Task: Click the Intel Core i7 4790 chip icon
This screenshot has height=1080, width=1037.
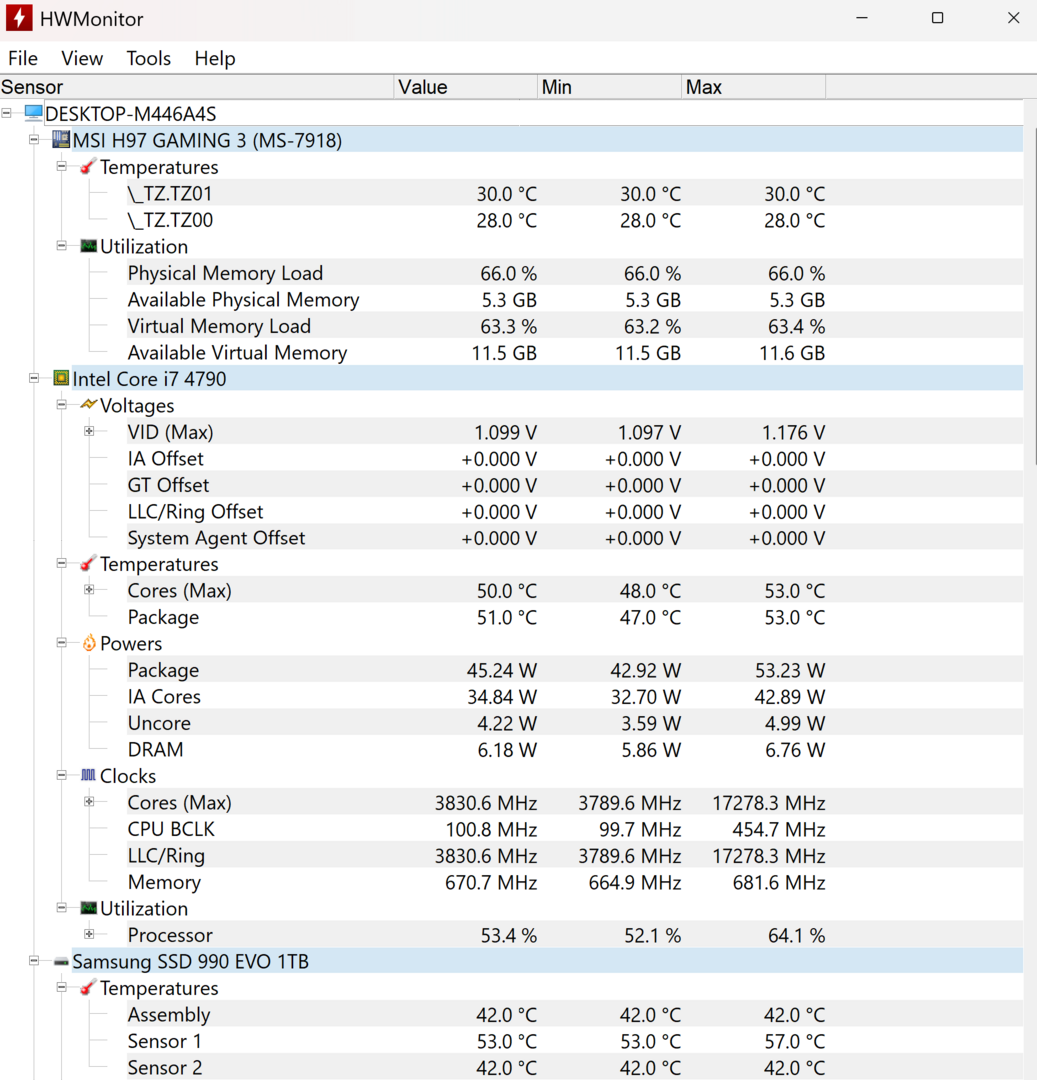Action: coord(61,378)
